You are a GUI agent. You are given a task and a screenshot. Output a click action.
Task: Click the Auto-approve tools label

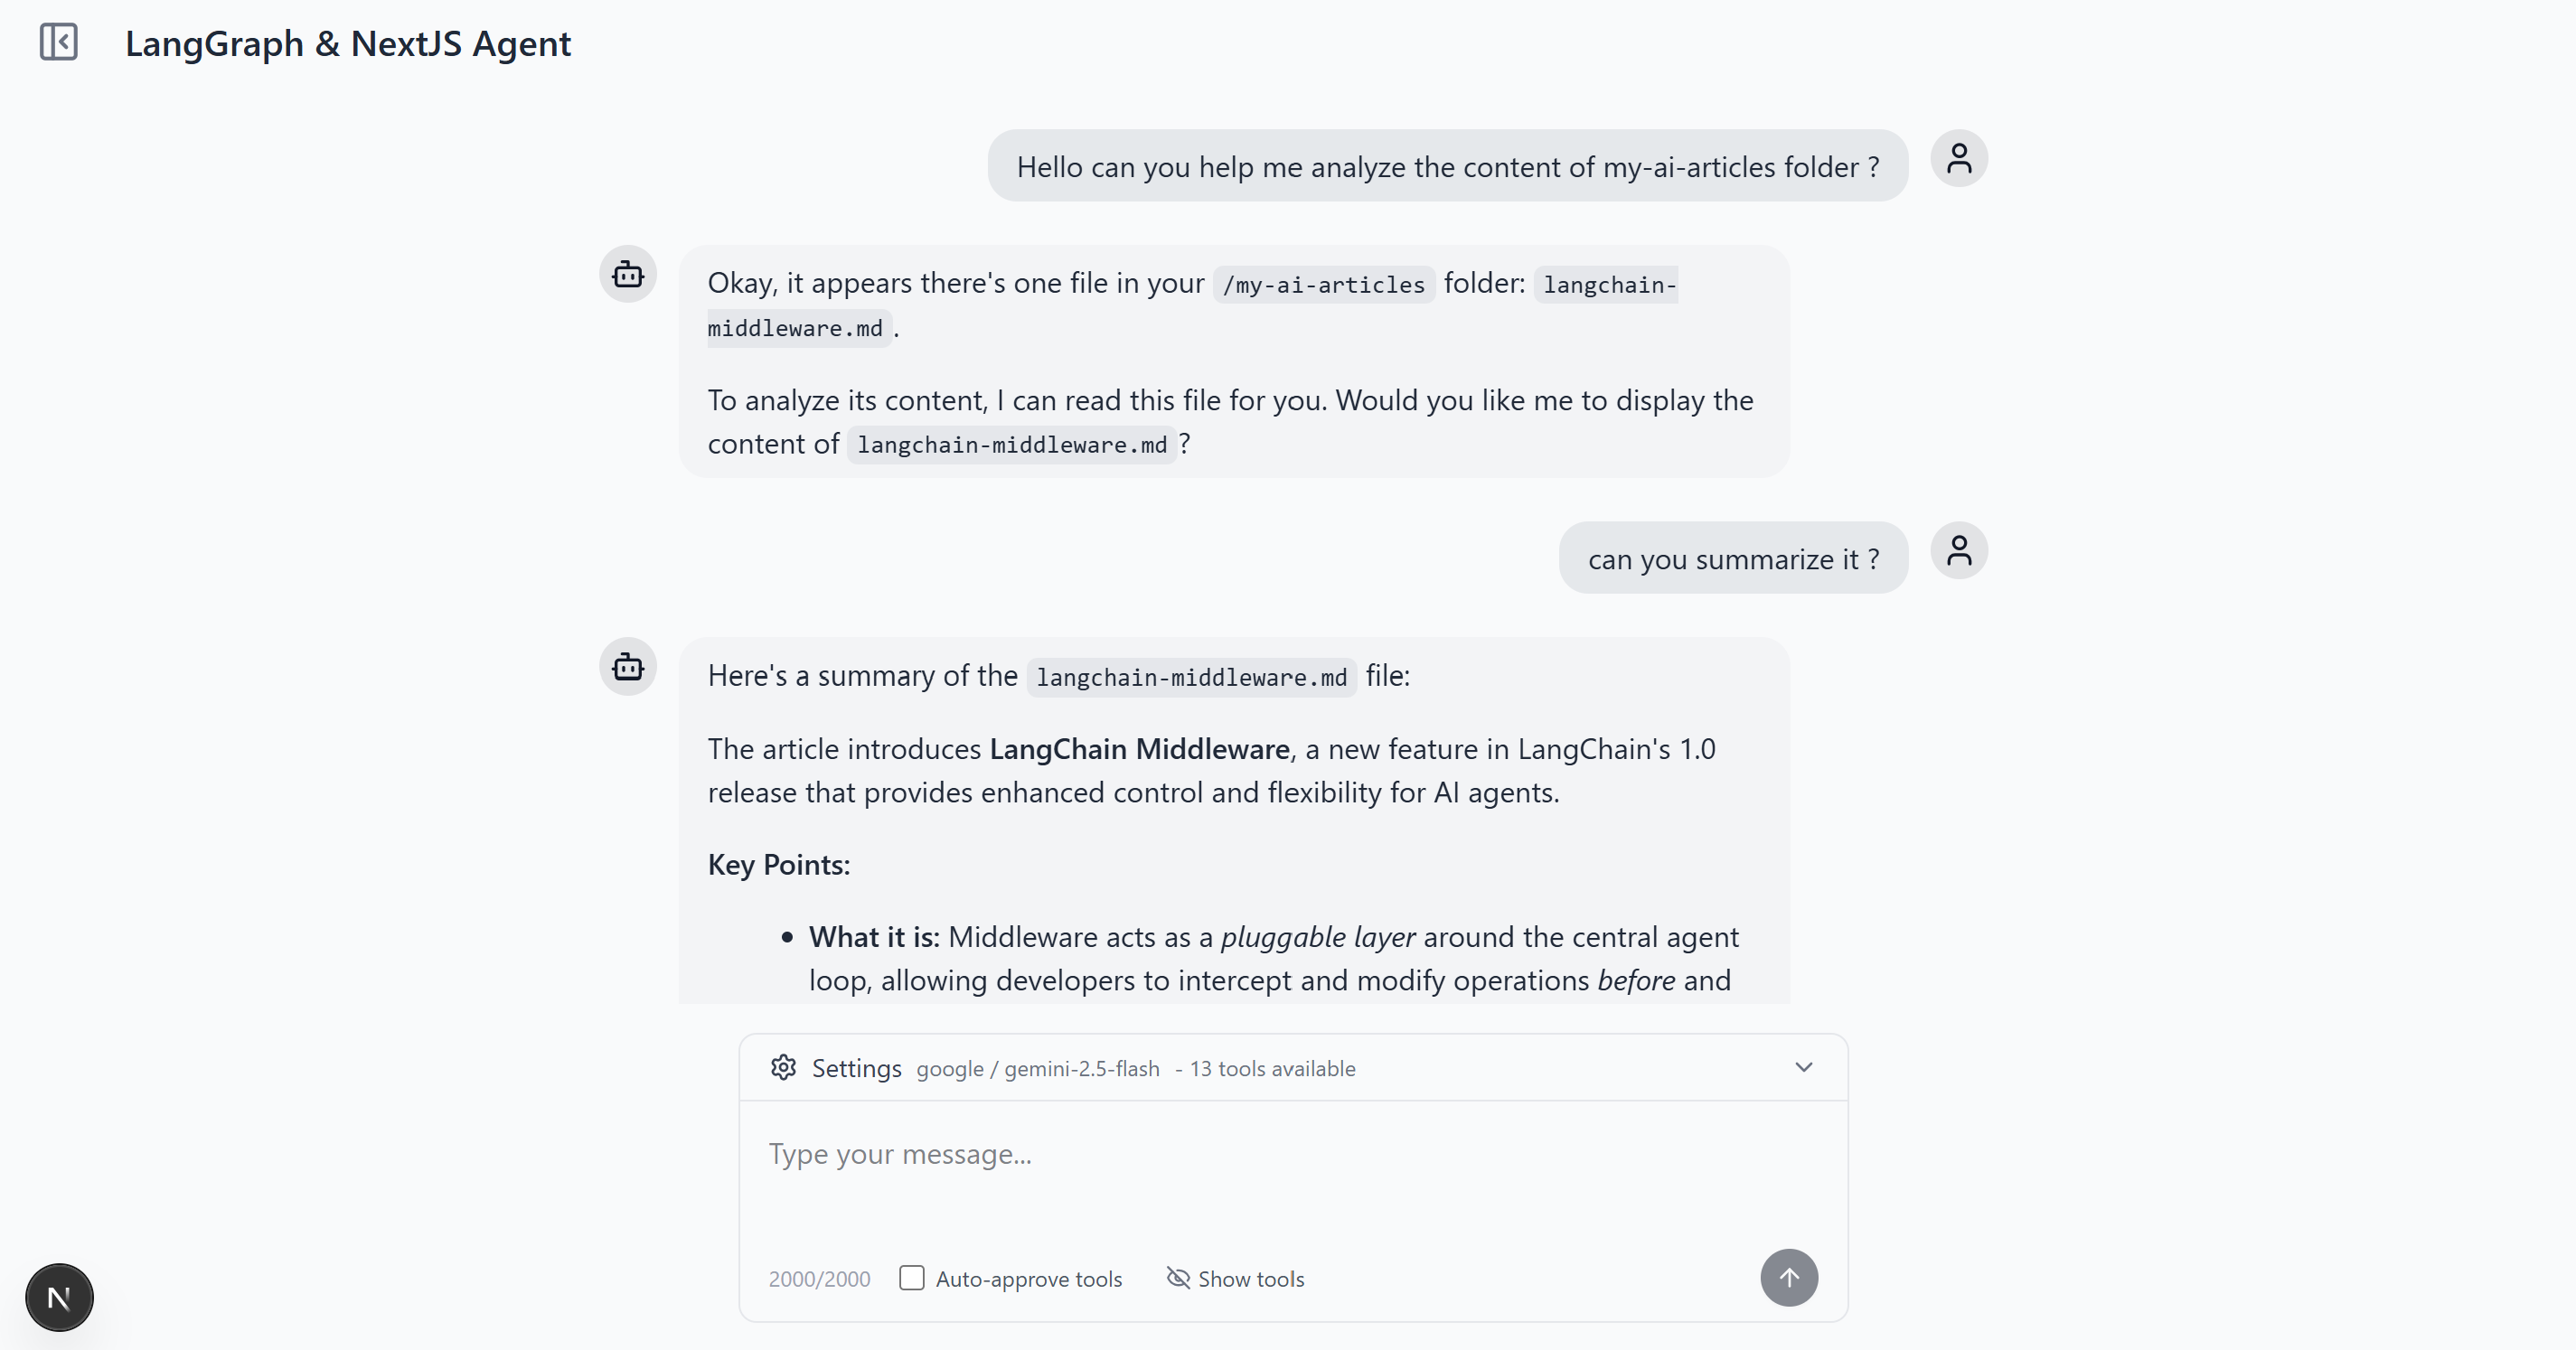click(1028, 1279)
